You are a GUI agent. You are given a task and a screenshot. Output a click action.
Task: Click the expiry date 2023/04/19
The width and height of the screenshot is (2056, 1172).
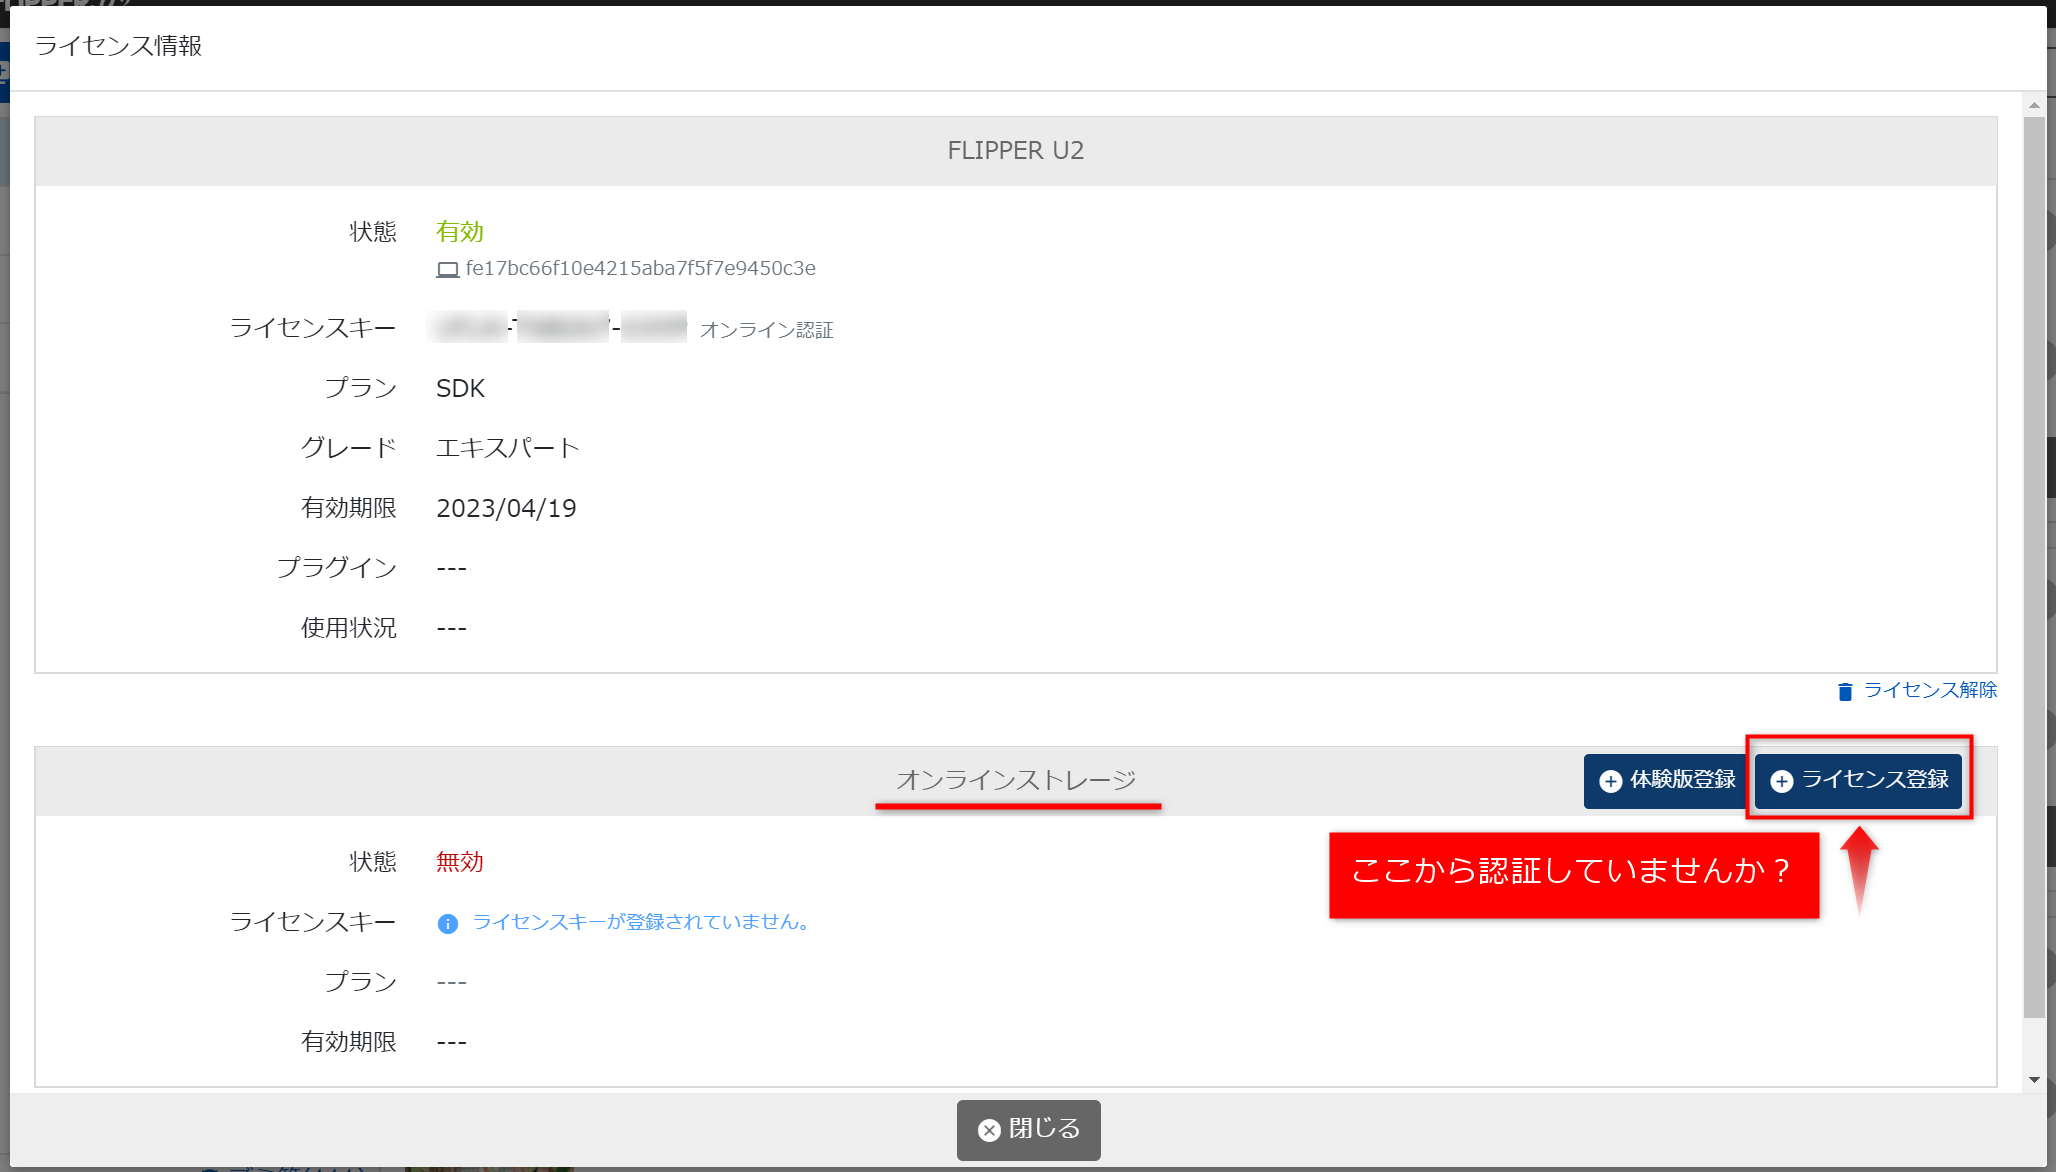coord(506,508)
